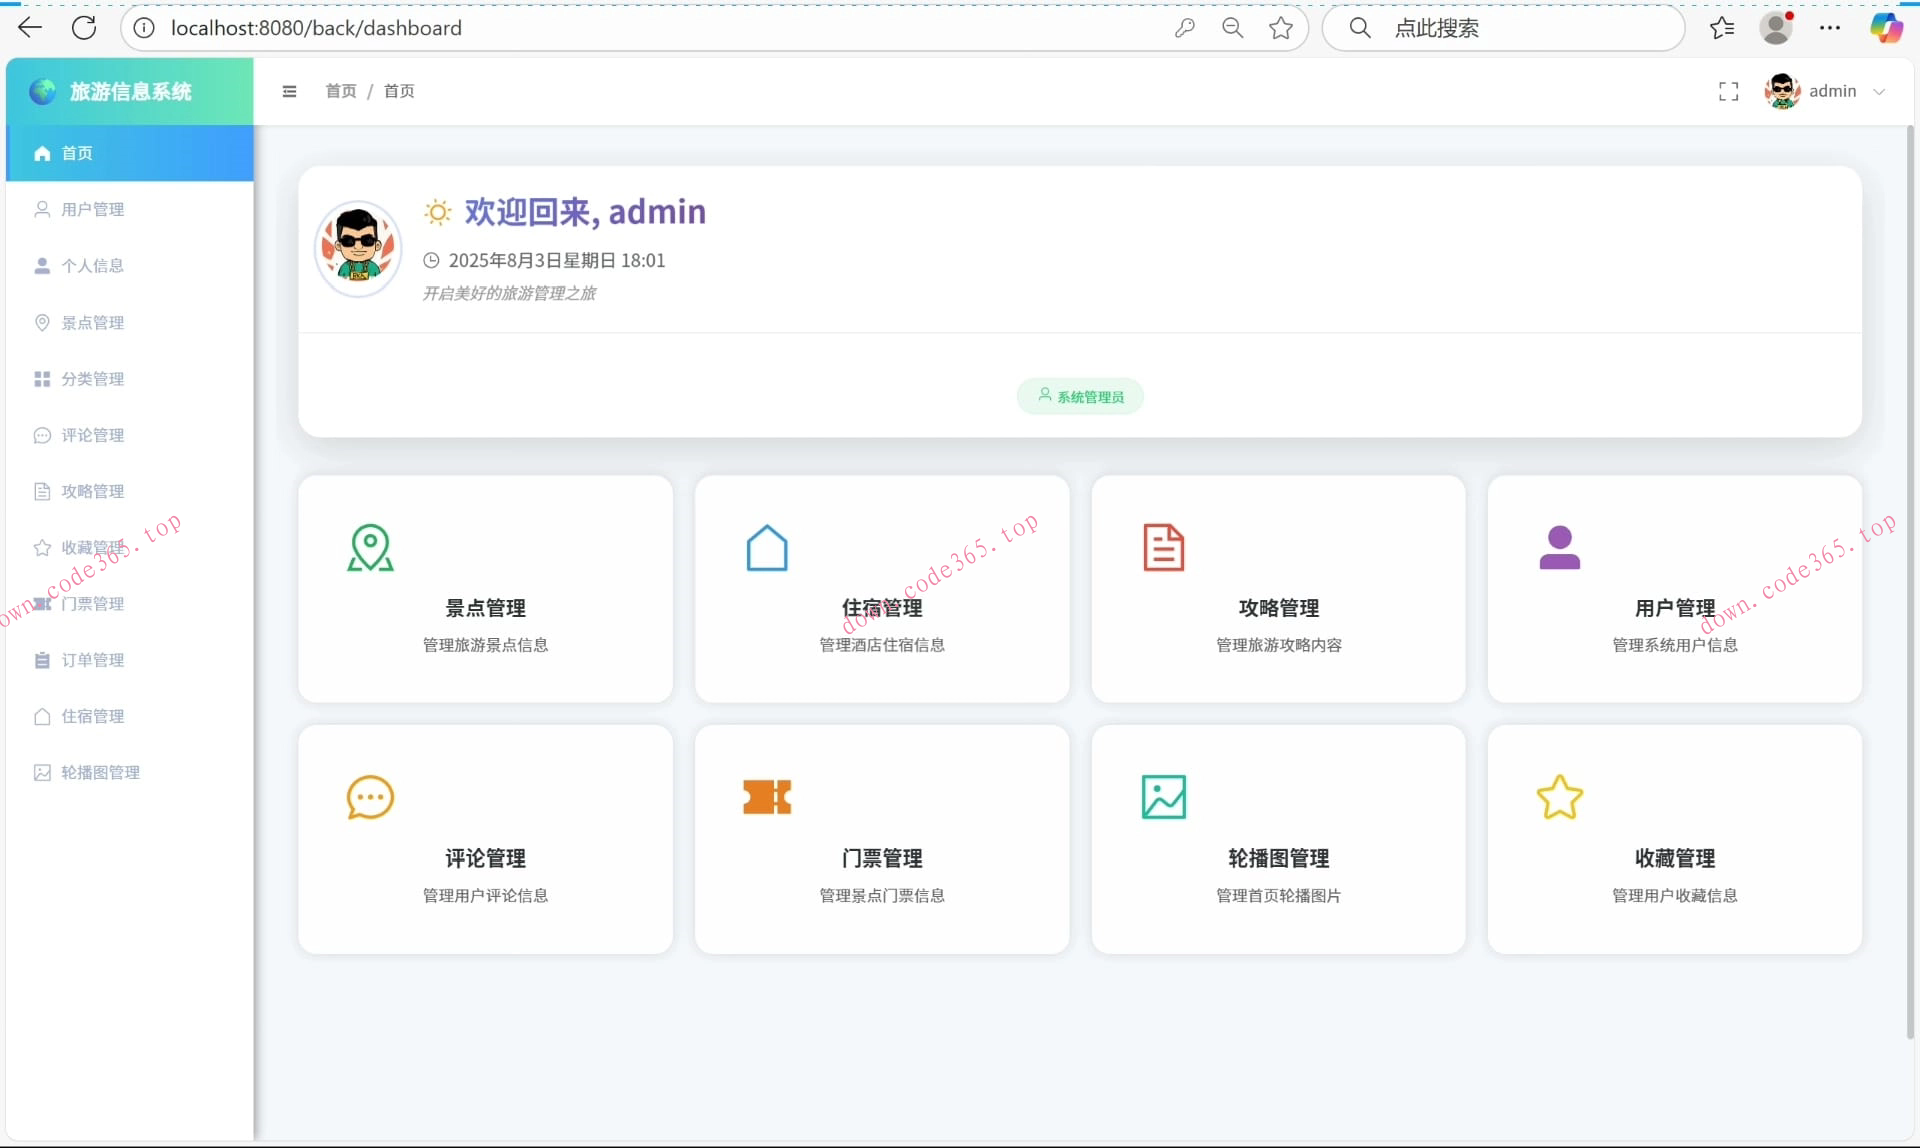Click the 轮播图管理 image icon on its card
Image resolution: width=1920 pixels, height=1148 pixels.
click(1163, 797)
